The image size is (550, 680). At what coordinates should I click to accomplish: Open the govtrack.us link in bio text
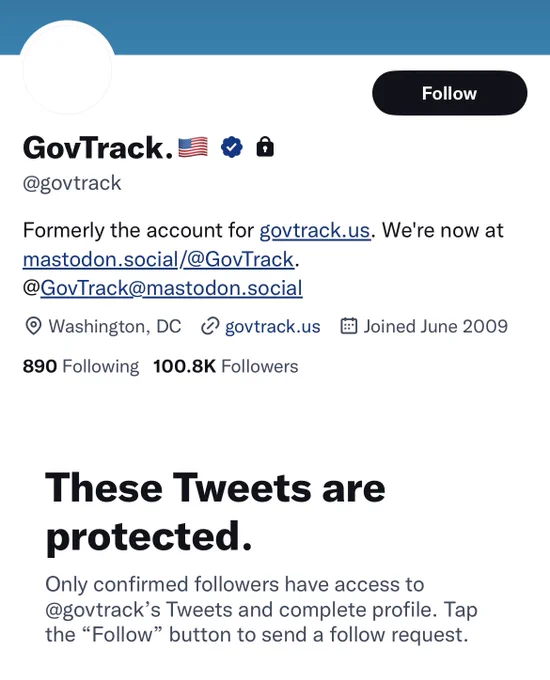[315, 230]
